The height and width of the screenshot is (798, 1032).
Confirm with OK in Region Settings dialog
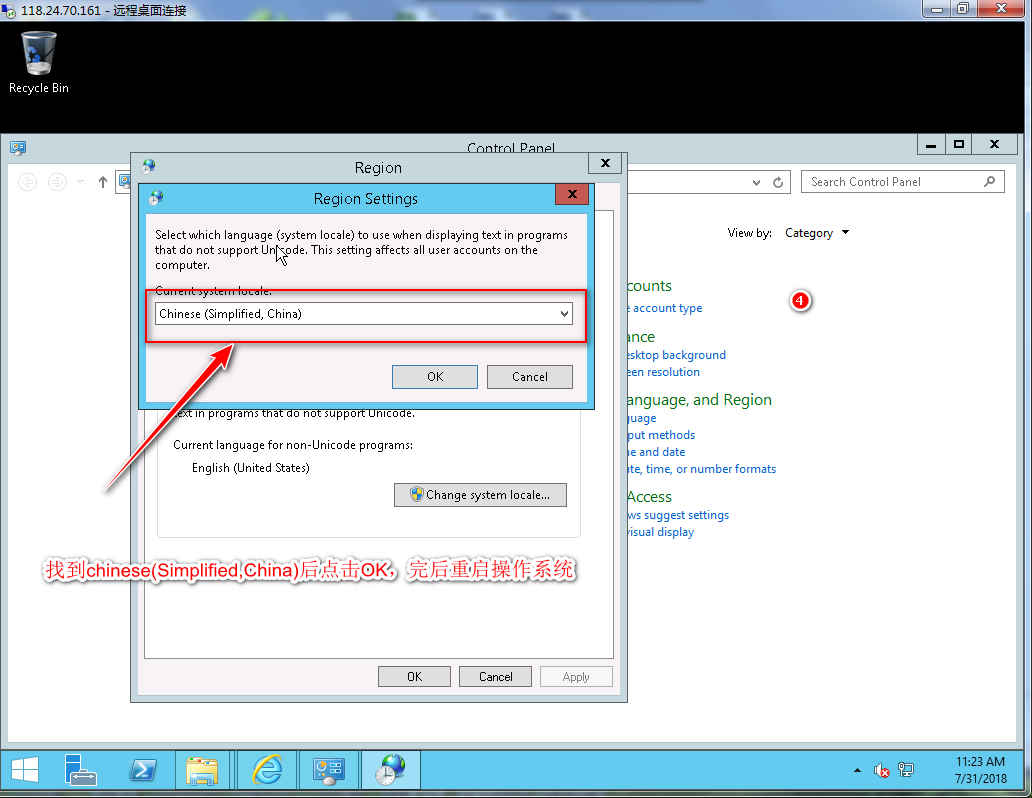[x=434, y=377]
